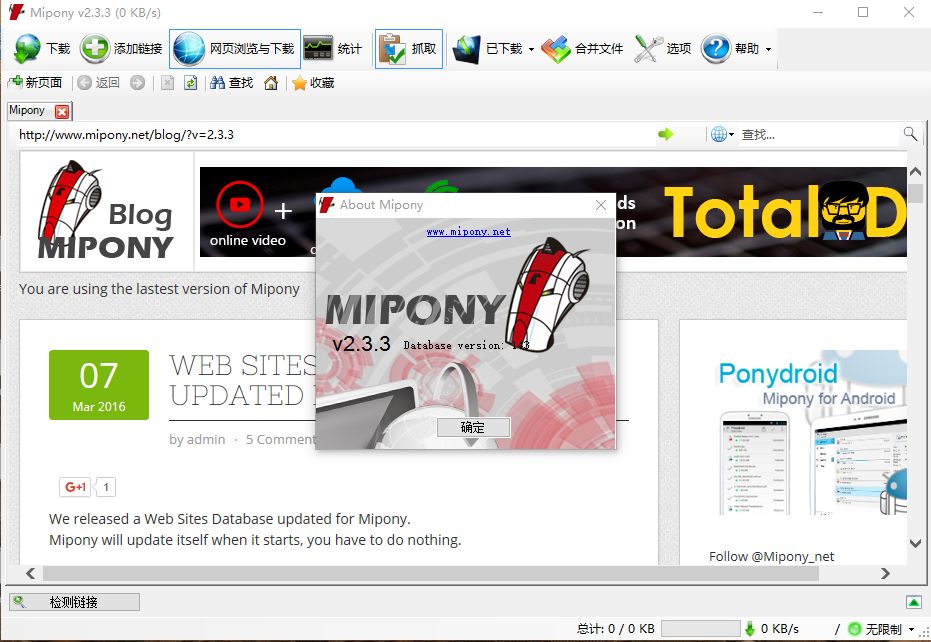Click the Blog Mipony logo

click(106, 210)
